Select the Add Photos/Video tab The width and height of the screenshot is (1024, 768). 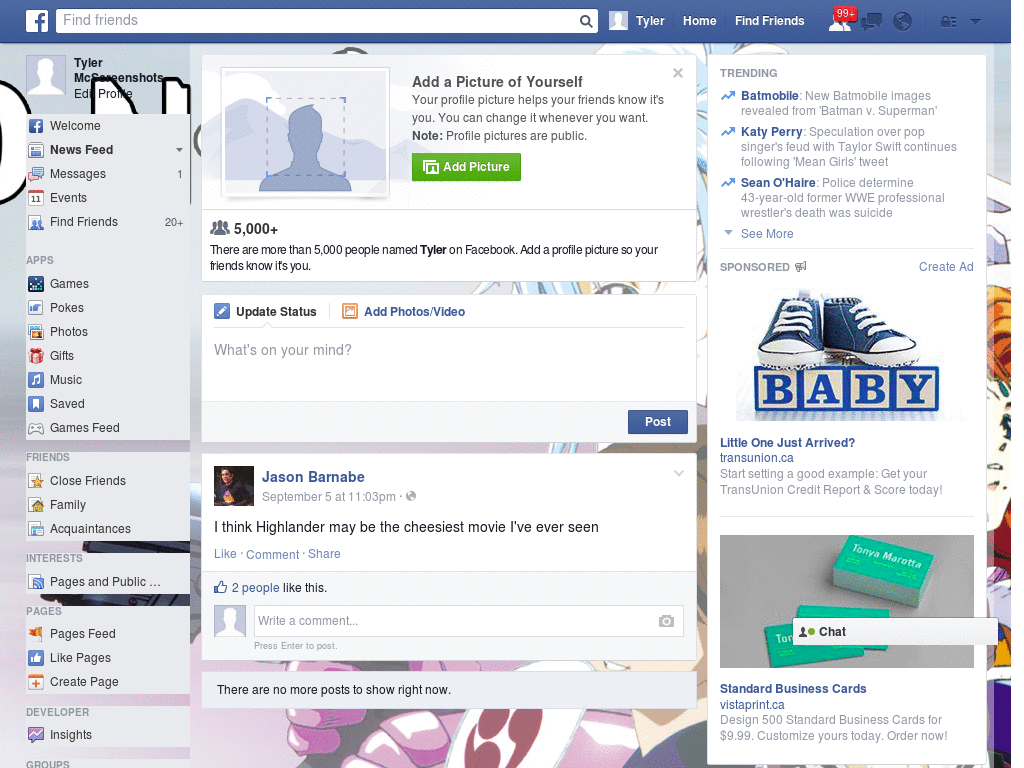click(x=404, y=312)
